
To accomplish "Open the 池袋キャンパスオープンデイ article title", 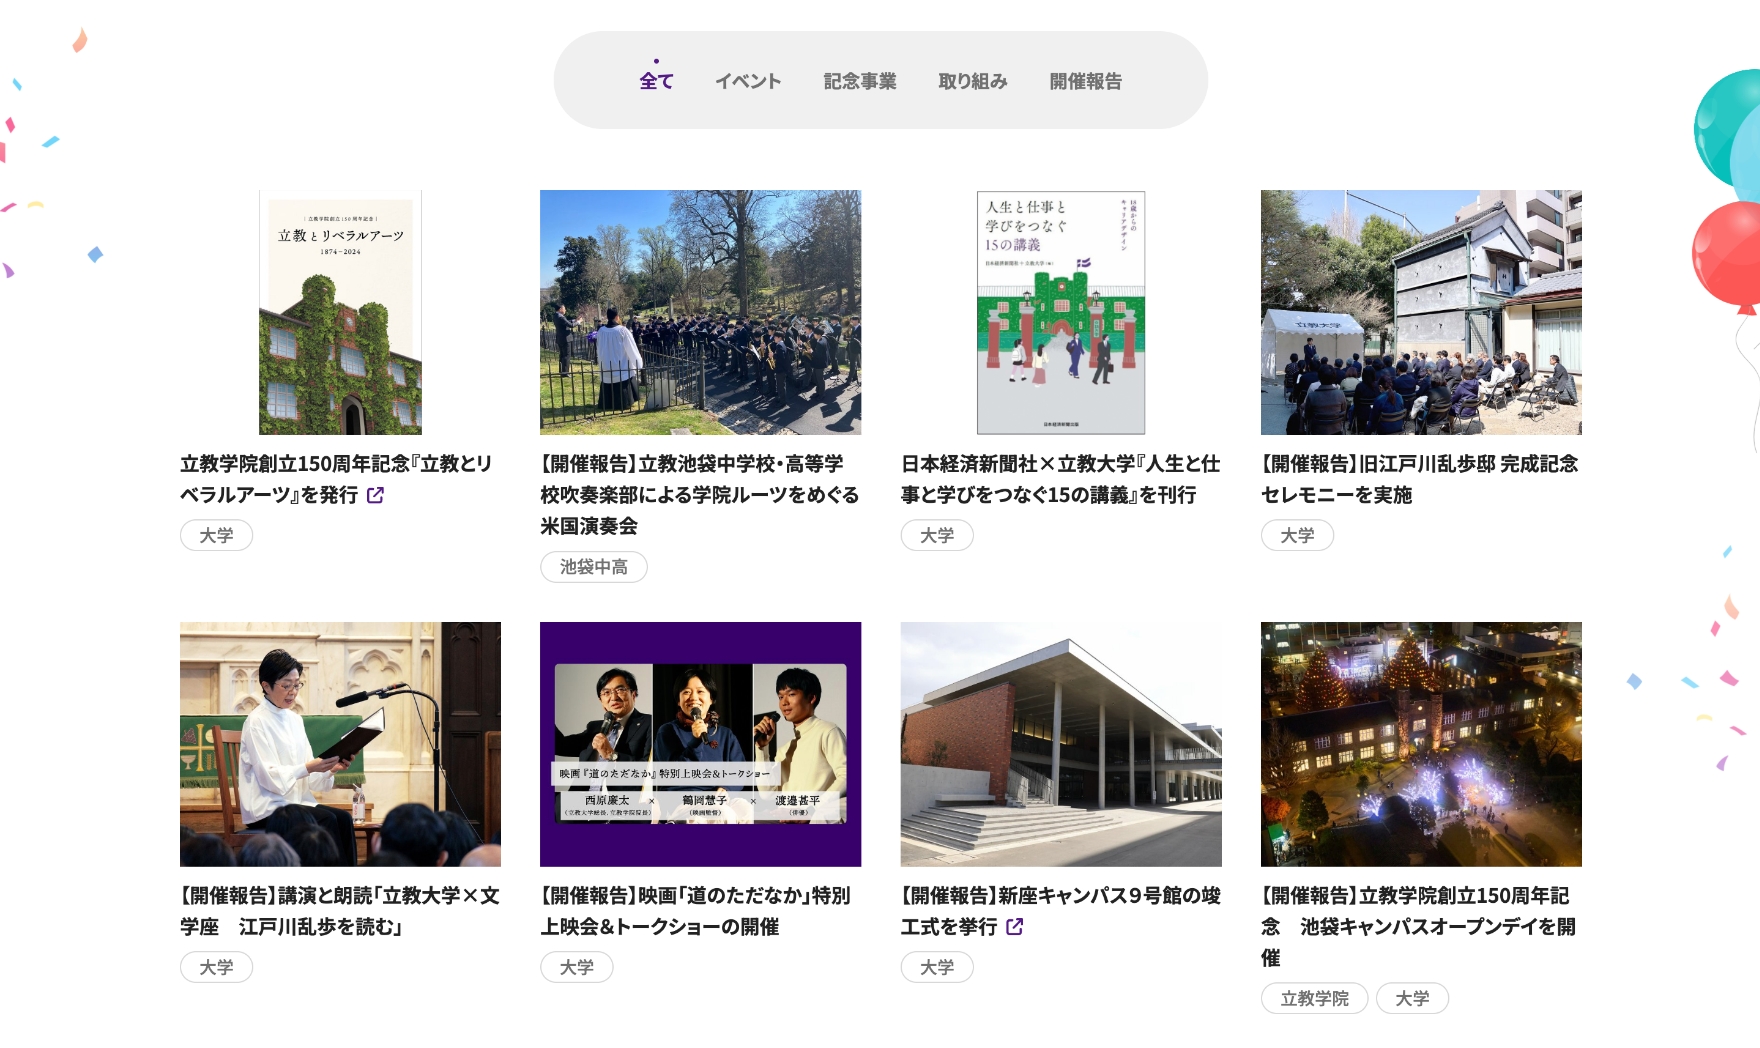I will pyautogui.click(x=1418, y=926).
